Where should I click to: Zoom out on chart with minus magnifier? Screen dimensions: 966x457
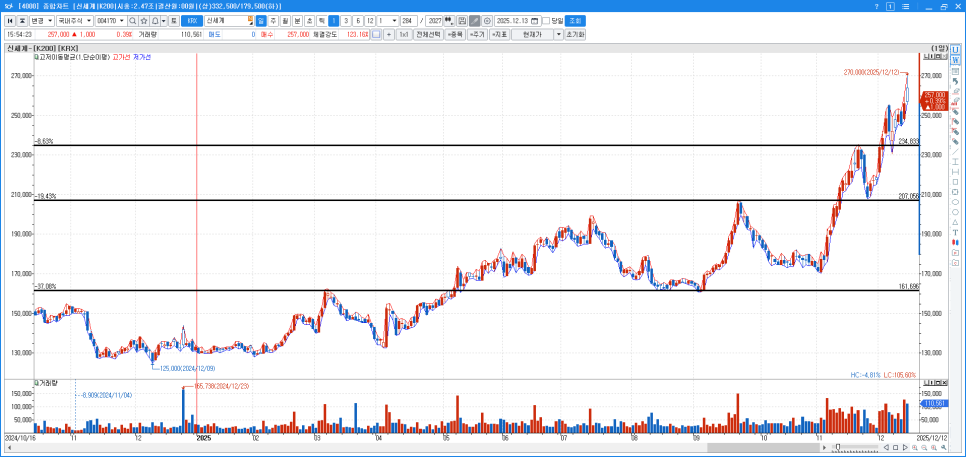(923, 448)
